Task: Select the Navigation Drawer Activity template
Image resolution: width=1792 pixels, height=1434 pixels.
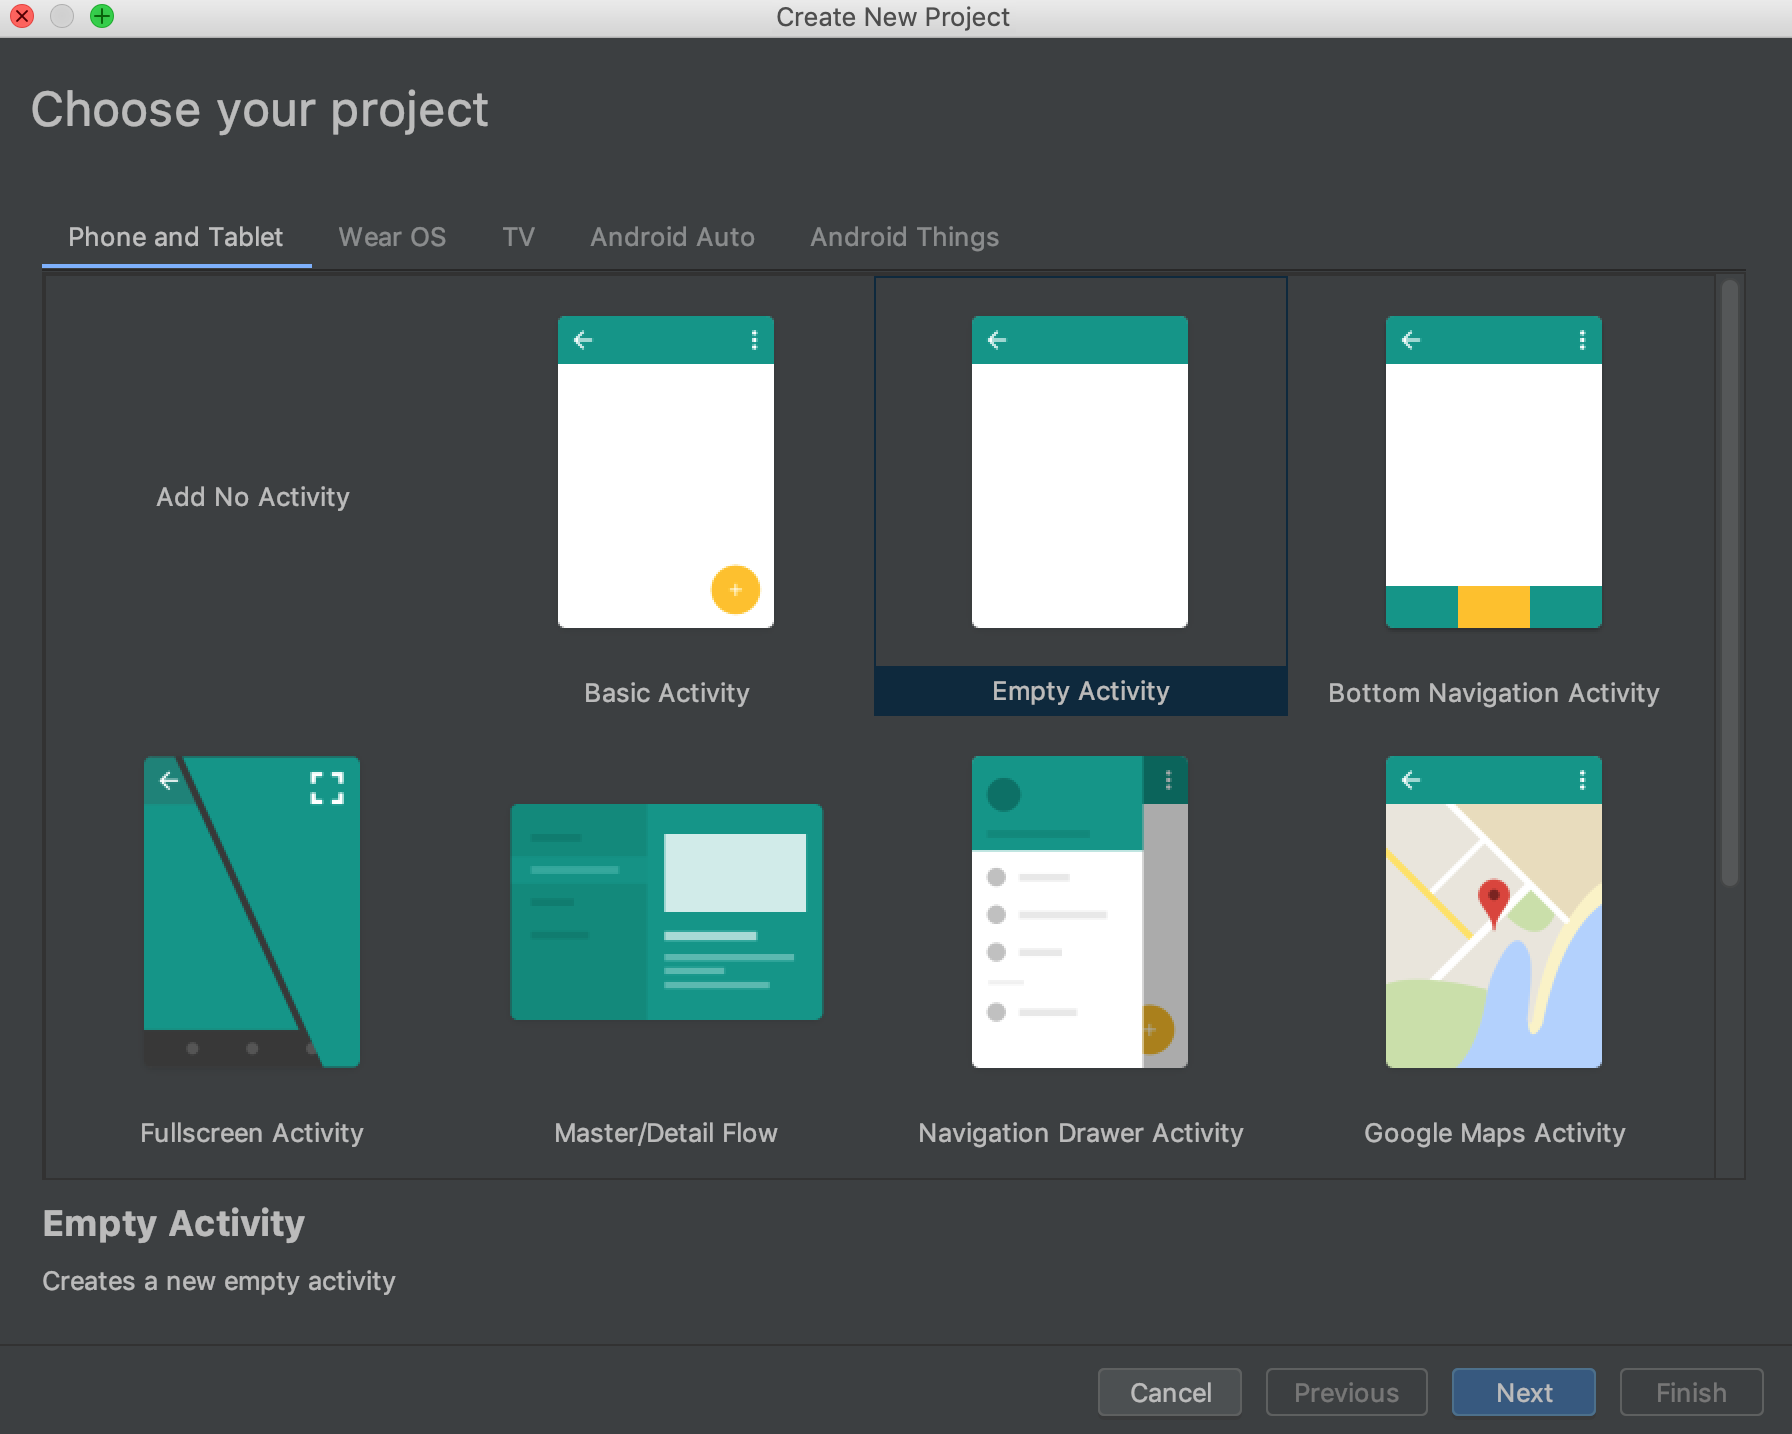Action: pyautogui.click(x=1079, y=912)
